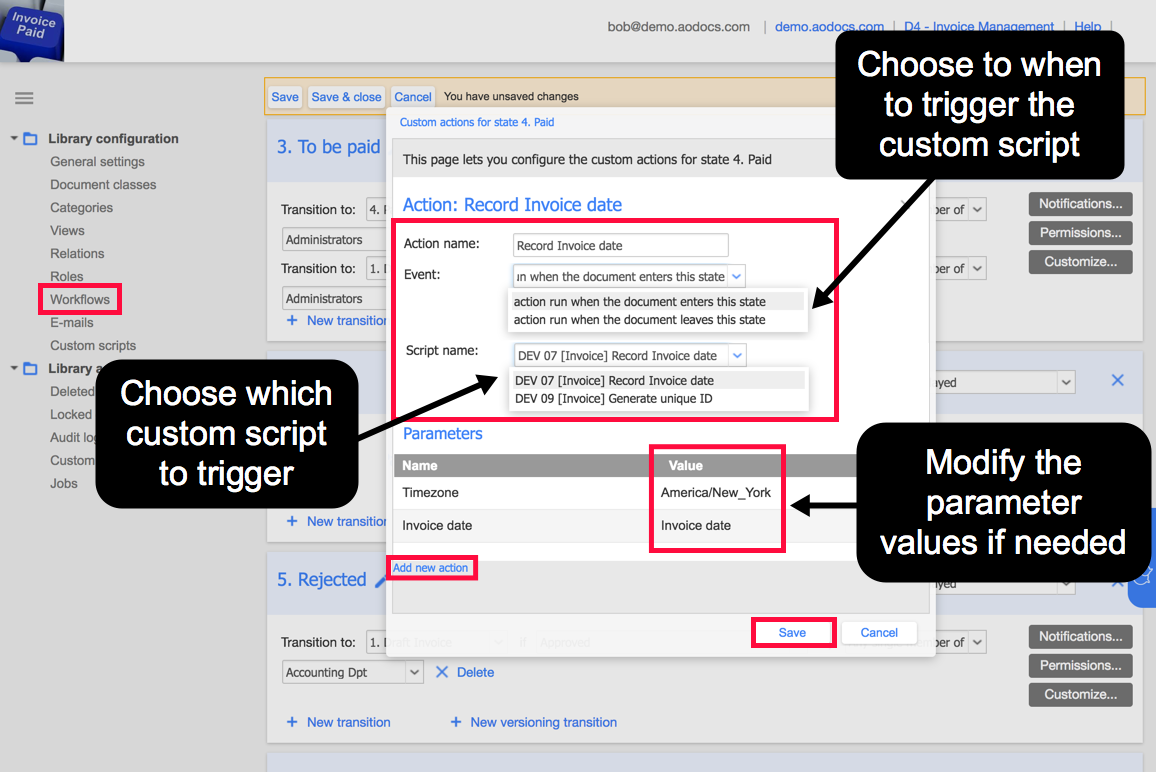Click the X icon beside Delete

click(442, 672)
